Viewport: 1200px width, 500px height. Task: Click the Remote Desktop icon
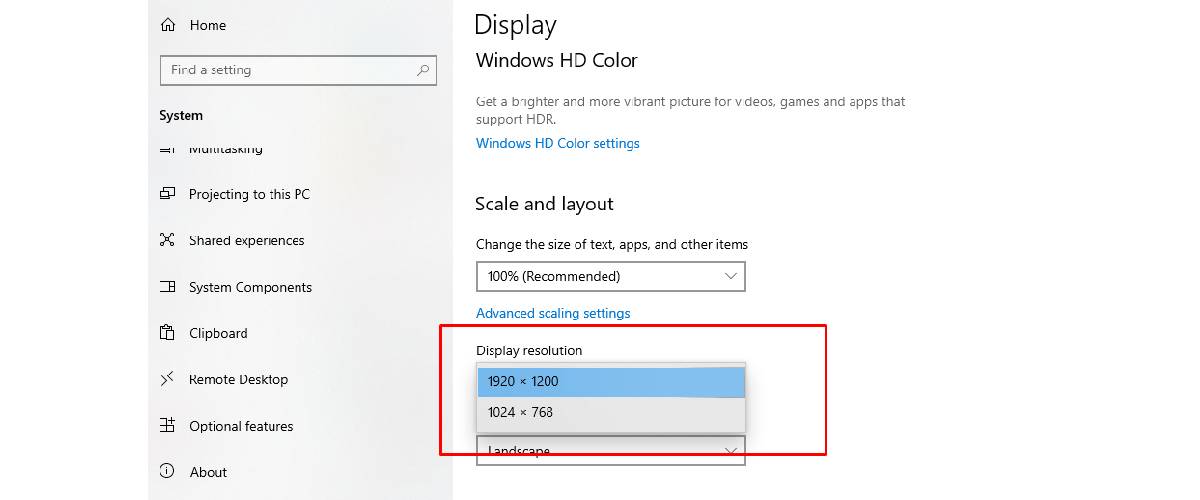(168, 379)
